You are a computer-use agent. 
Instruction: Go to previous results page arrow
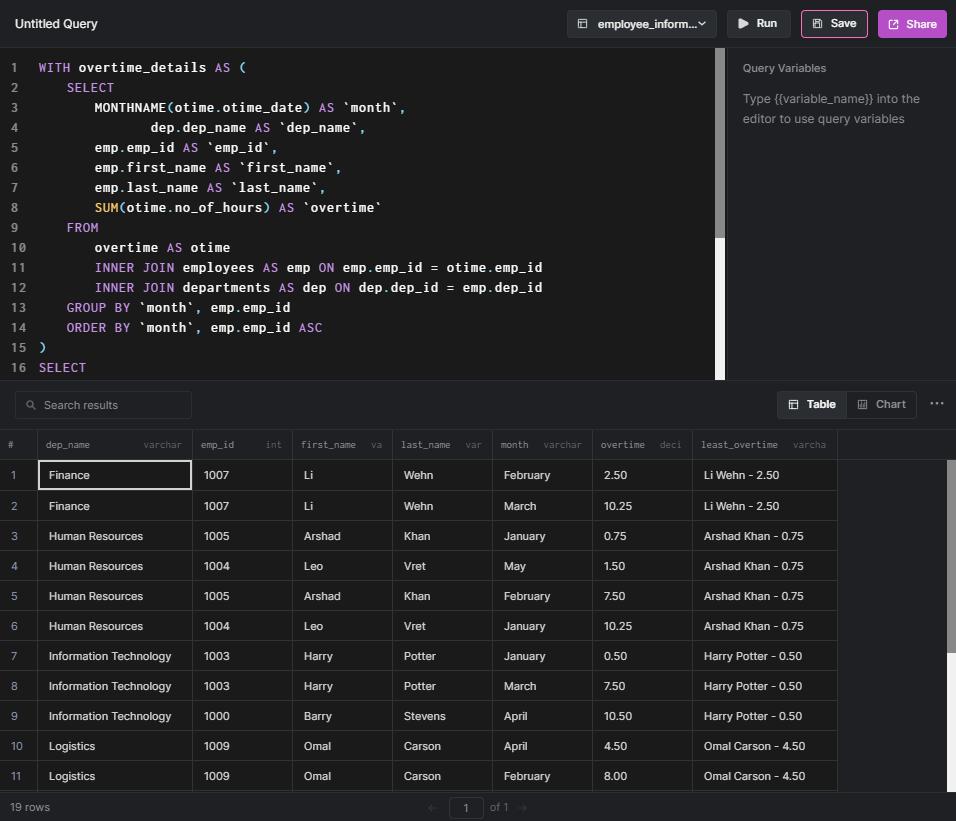[x=432, y=808]
